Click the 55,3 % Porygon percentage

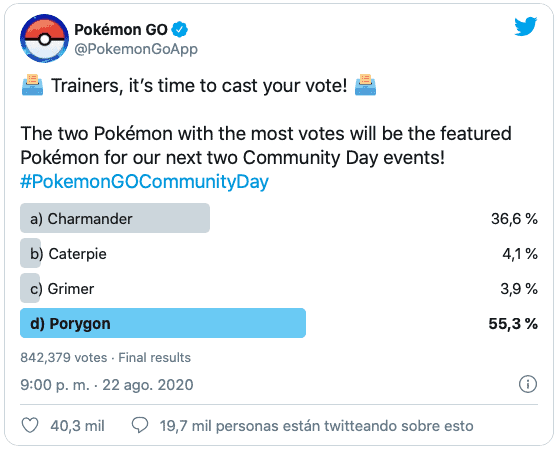click(513, 324)
